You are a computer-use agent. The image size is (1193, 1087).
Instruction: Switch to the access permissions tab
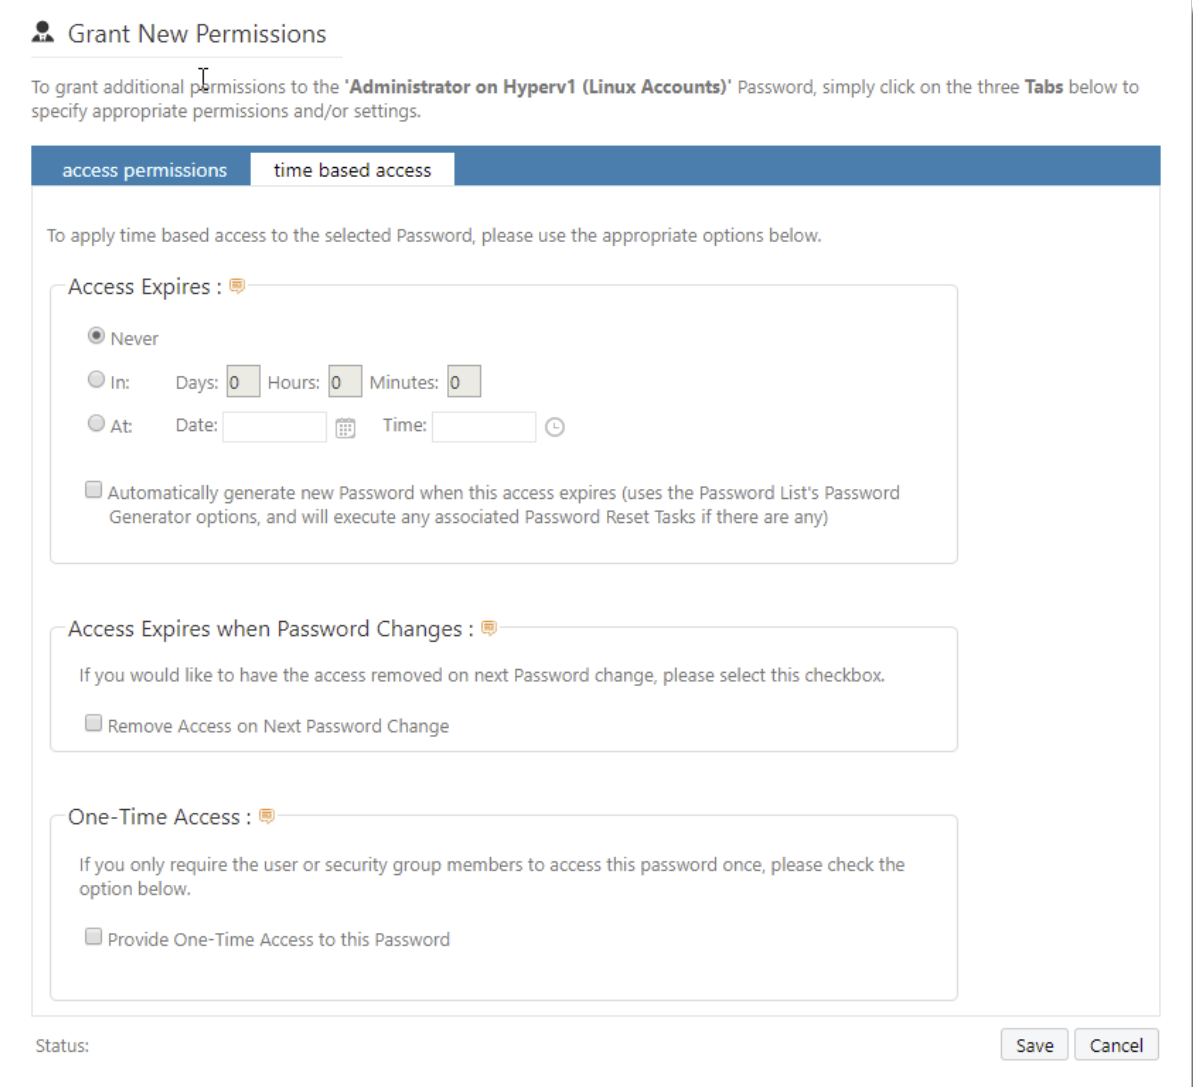(x=144, y=169)
